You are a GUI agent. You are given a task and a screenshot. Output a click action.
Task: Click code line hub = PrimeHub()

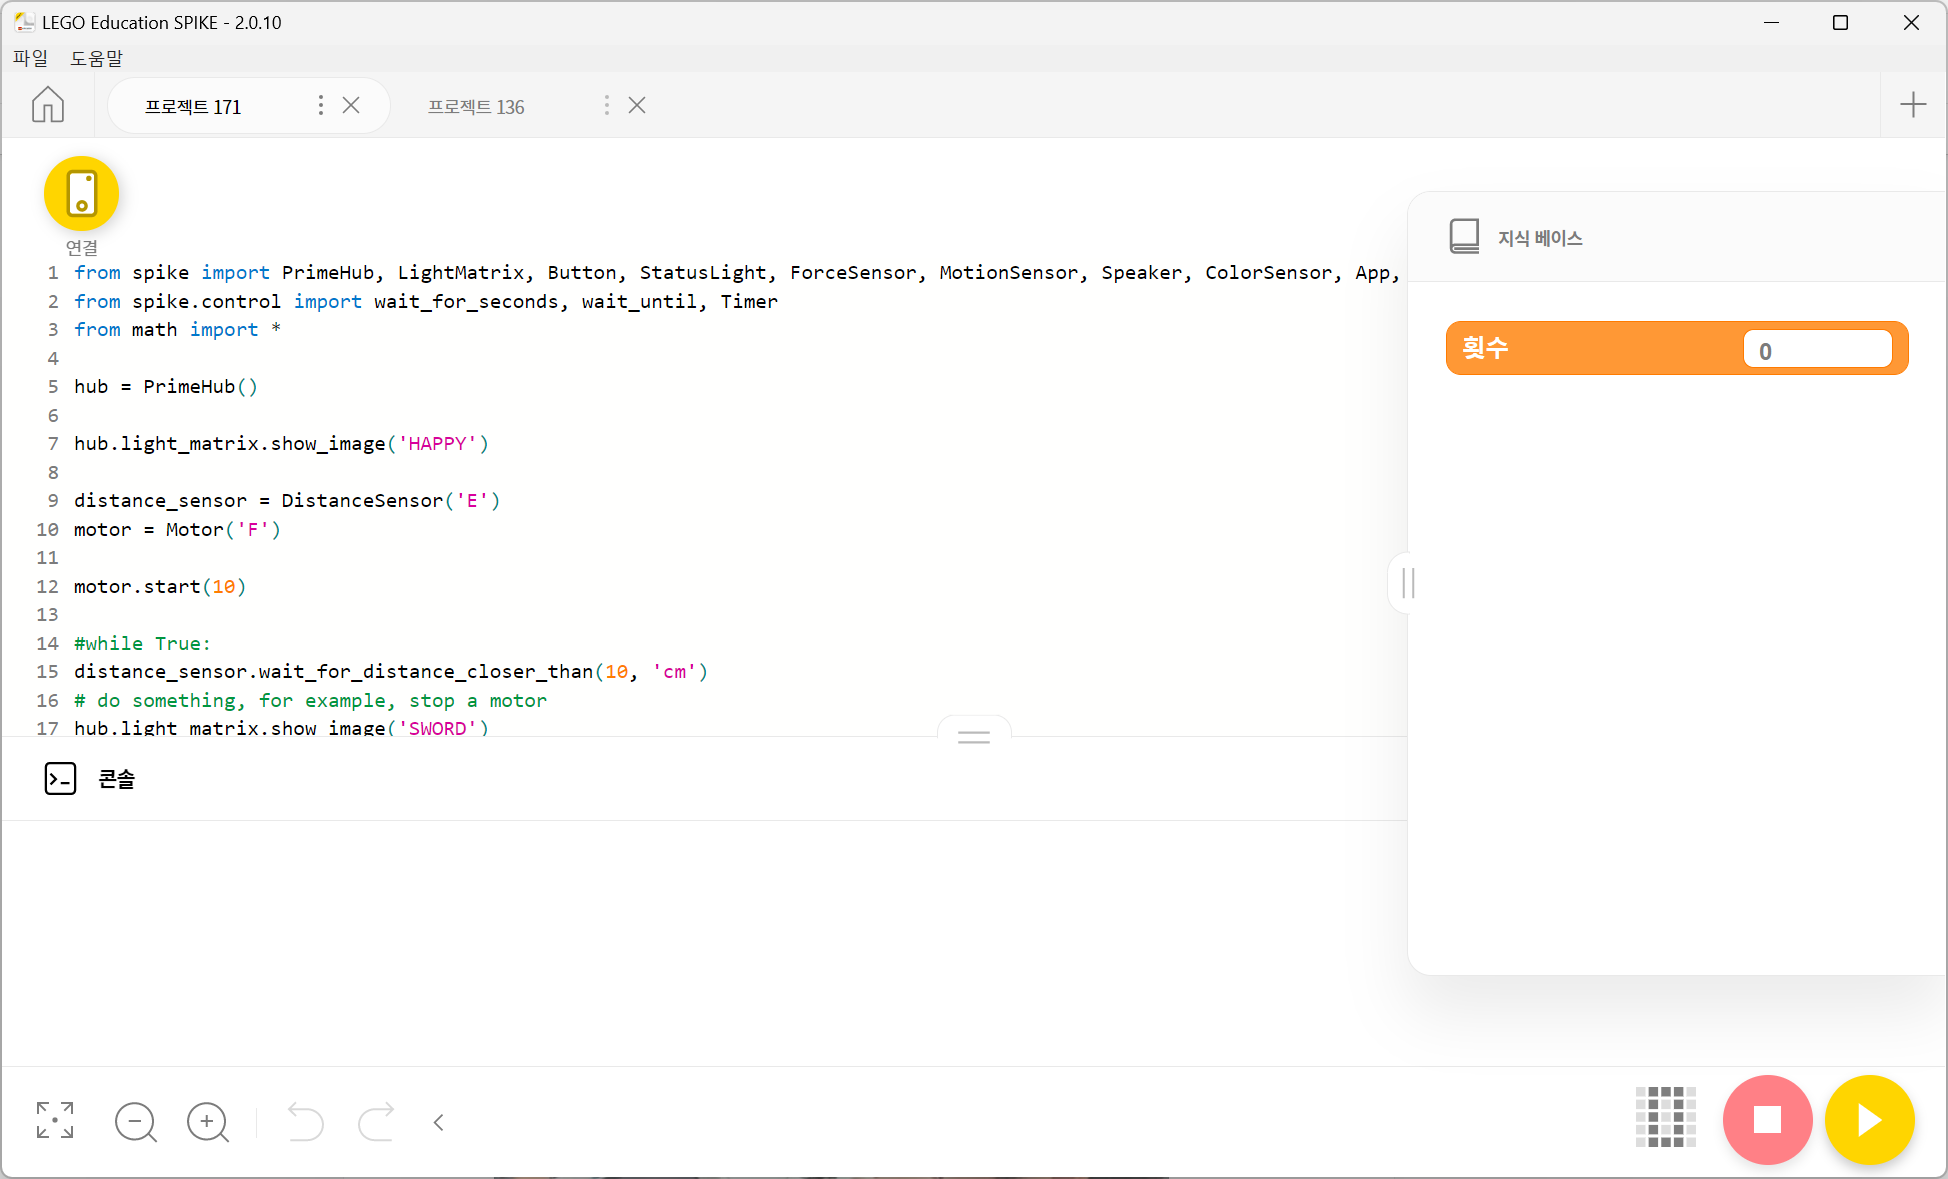click(x=166, y=387)
